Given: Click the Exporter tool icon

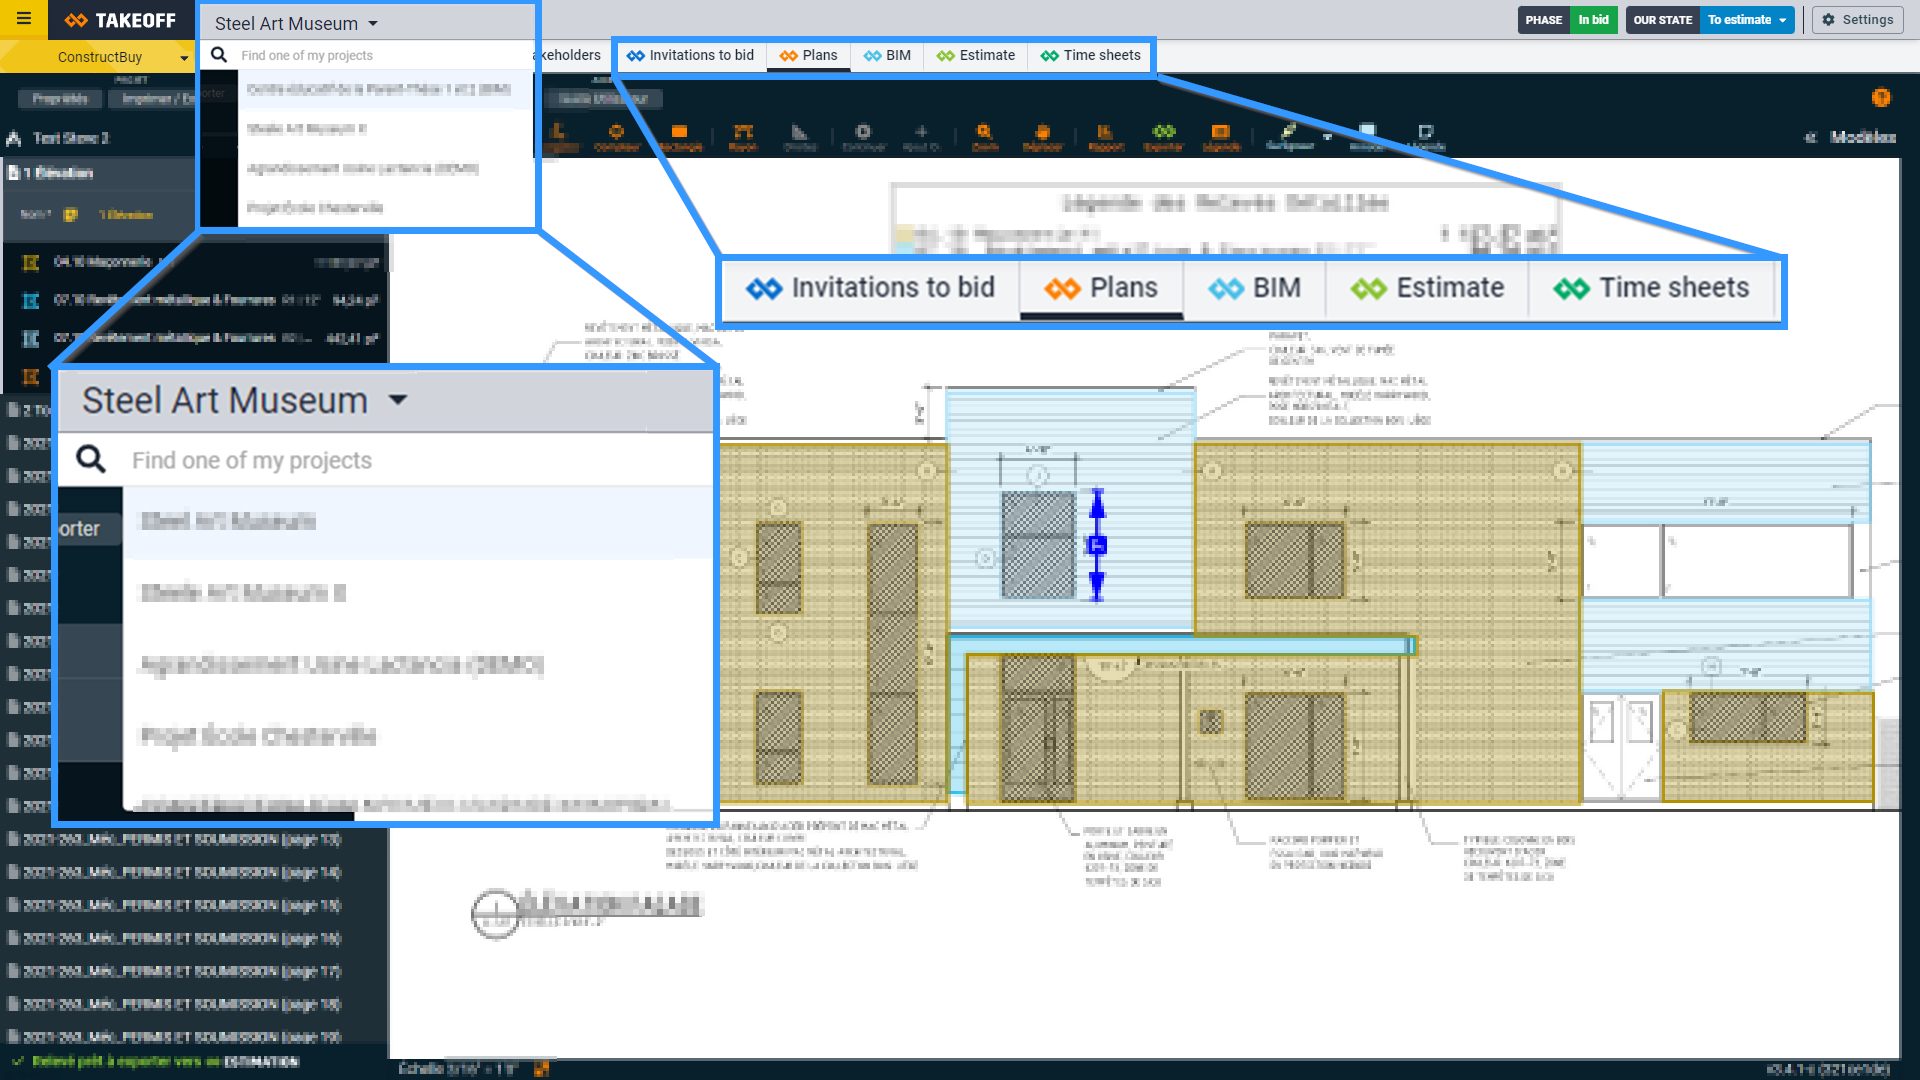Looking at the screenshot, I should [x=1163, y=133].
